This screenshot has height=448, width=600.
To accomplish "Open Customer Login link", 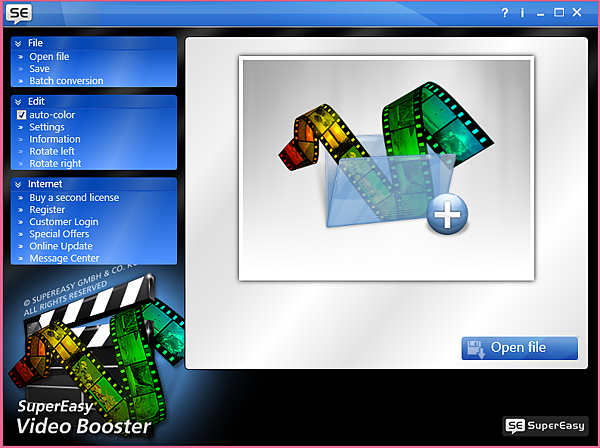I will (64, 222).
